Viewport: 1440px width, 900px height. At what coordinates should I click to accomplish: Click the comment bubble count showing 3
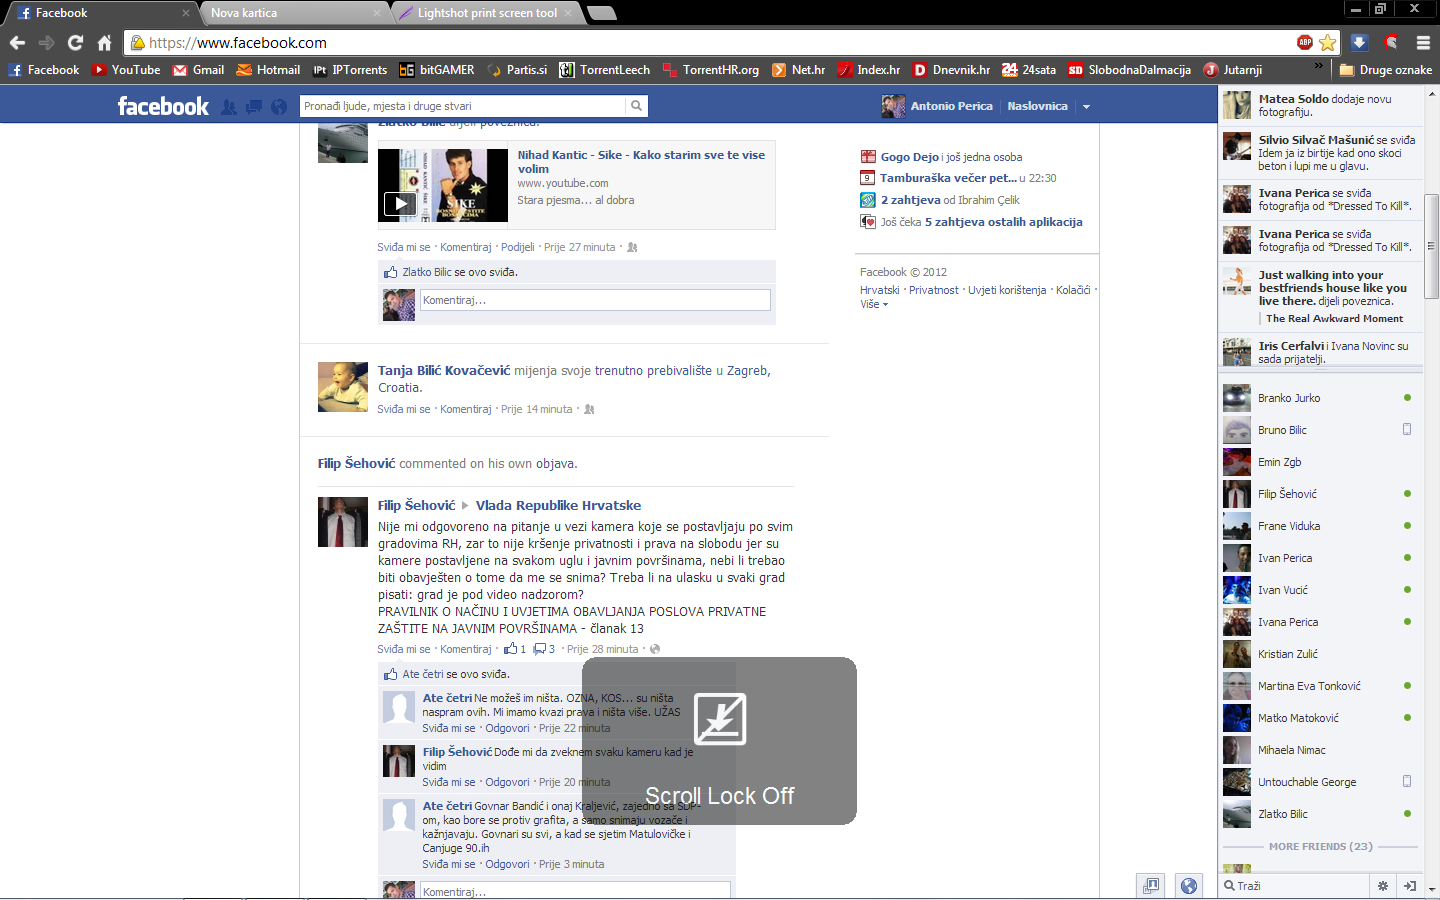tap(544, 649)
